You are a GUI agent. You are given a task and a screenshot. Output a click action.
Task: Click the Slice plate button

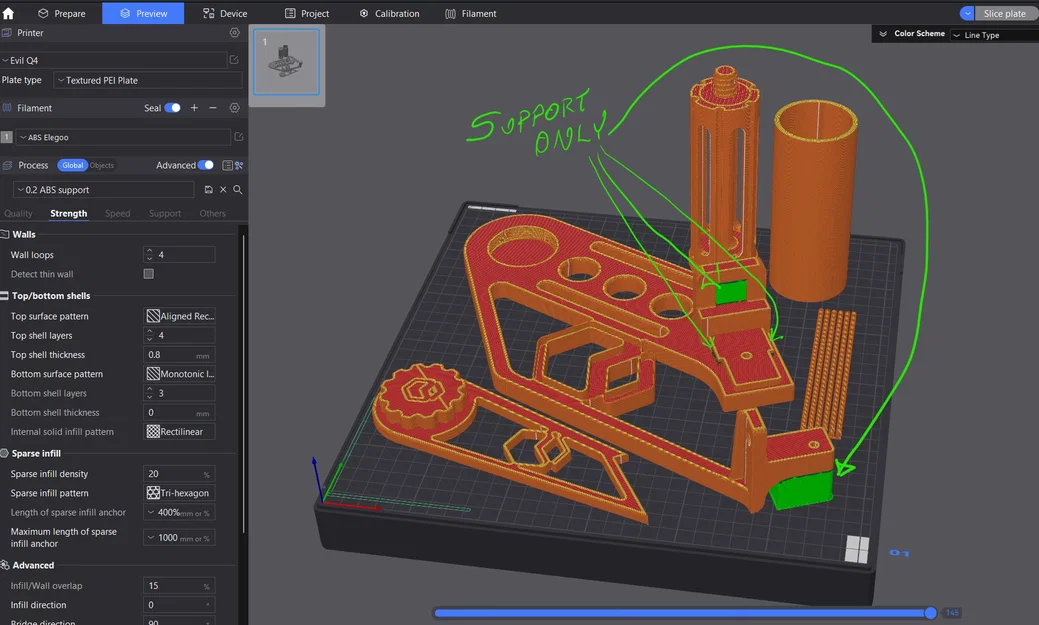(x=1007, y=13)
